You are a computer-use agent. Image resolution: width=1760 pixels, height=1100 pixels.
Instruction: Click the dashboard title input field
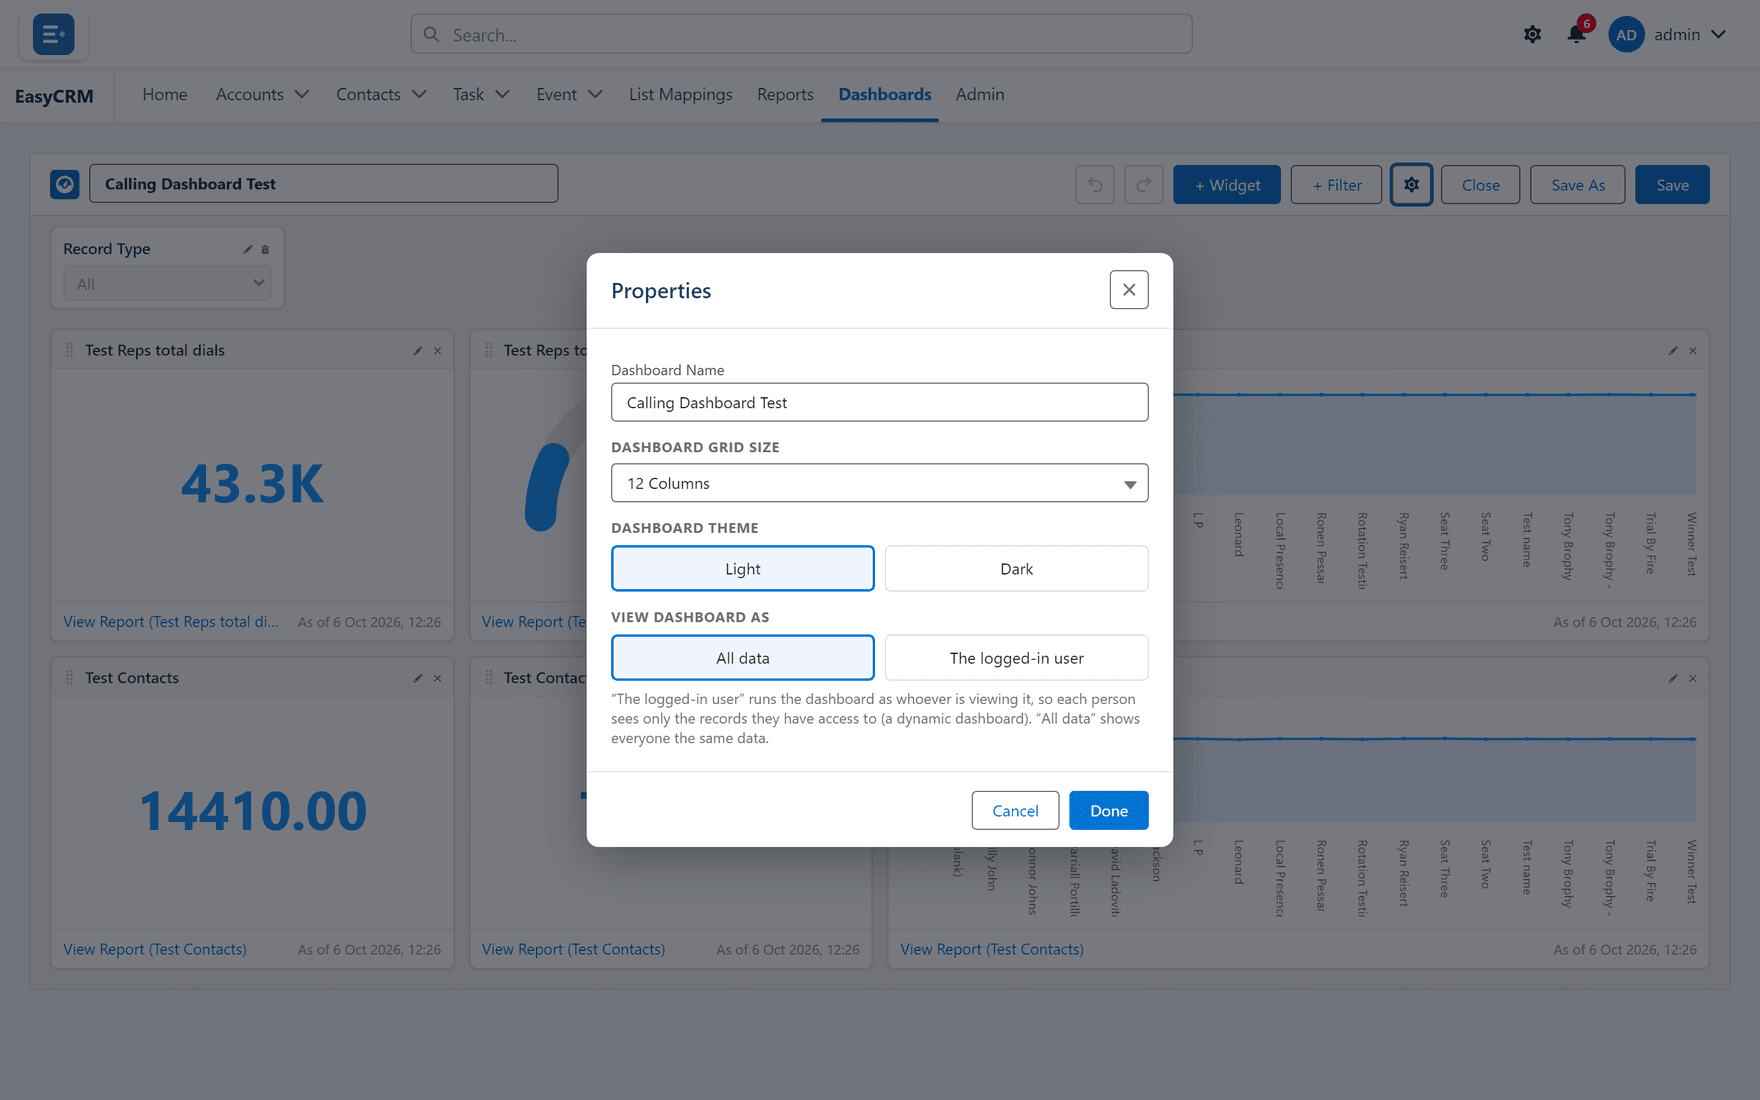click(x=324, y=184)
